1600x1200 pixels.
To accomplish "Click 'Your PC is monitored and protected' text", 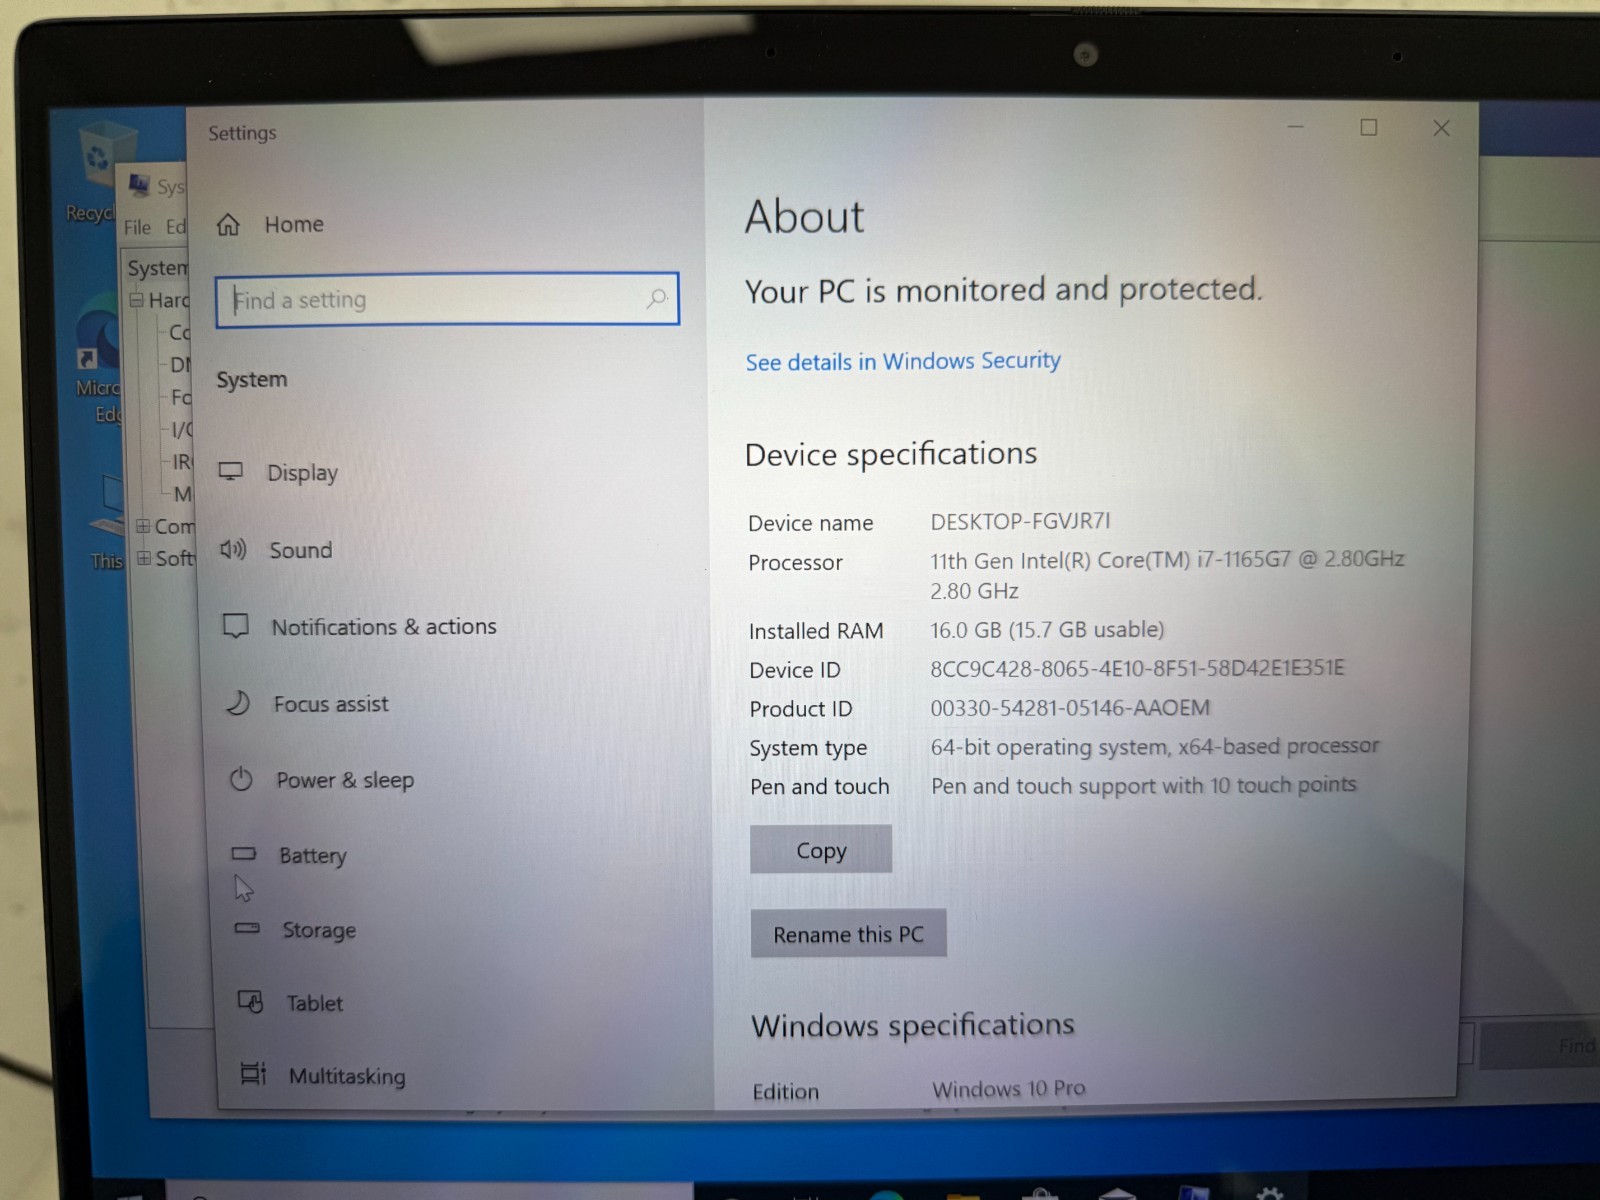I will pyautogui.click(x=1004, y=291).
